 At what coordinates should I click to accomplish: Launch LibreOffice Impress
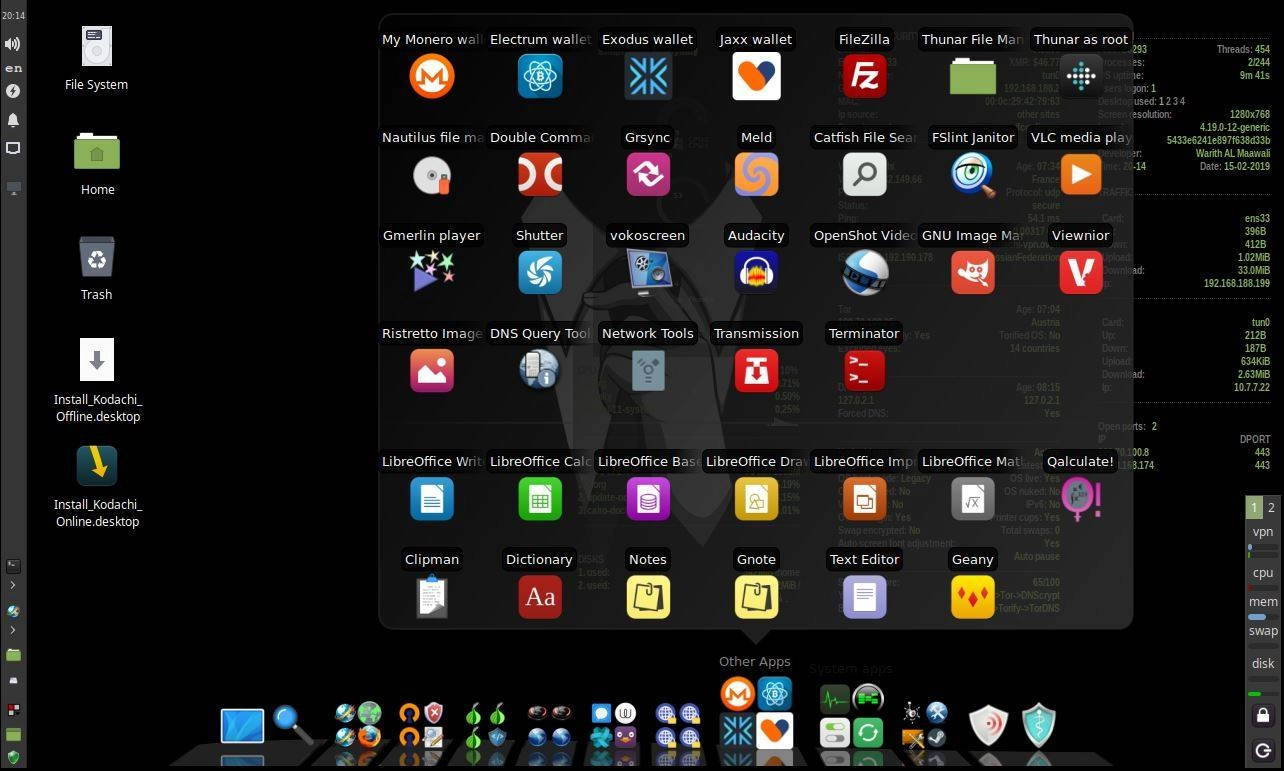tap(864, 498)
